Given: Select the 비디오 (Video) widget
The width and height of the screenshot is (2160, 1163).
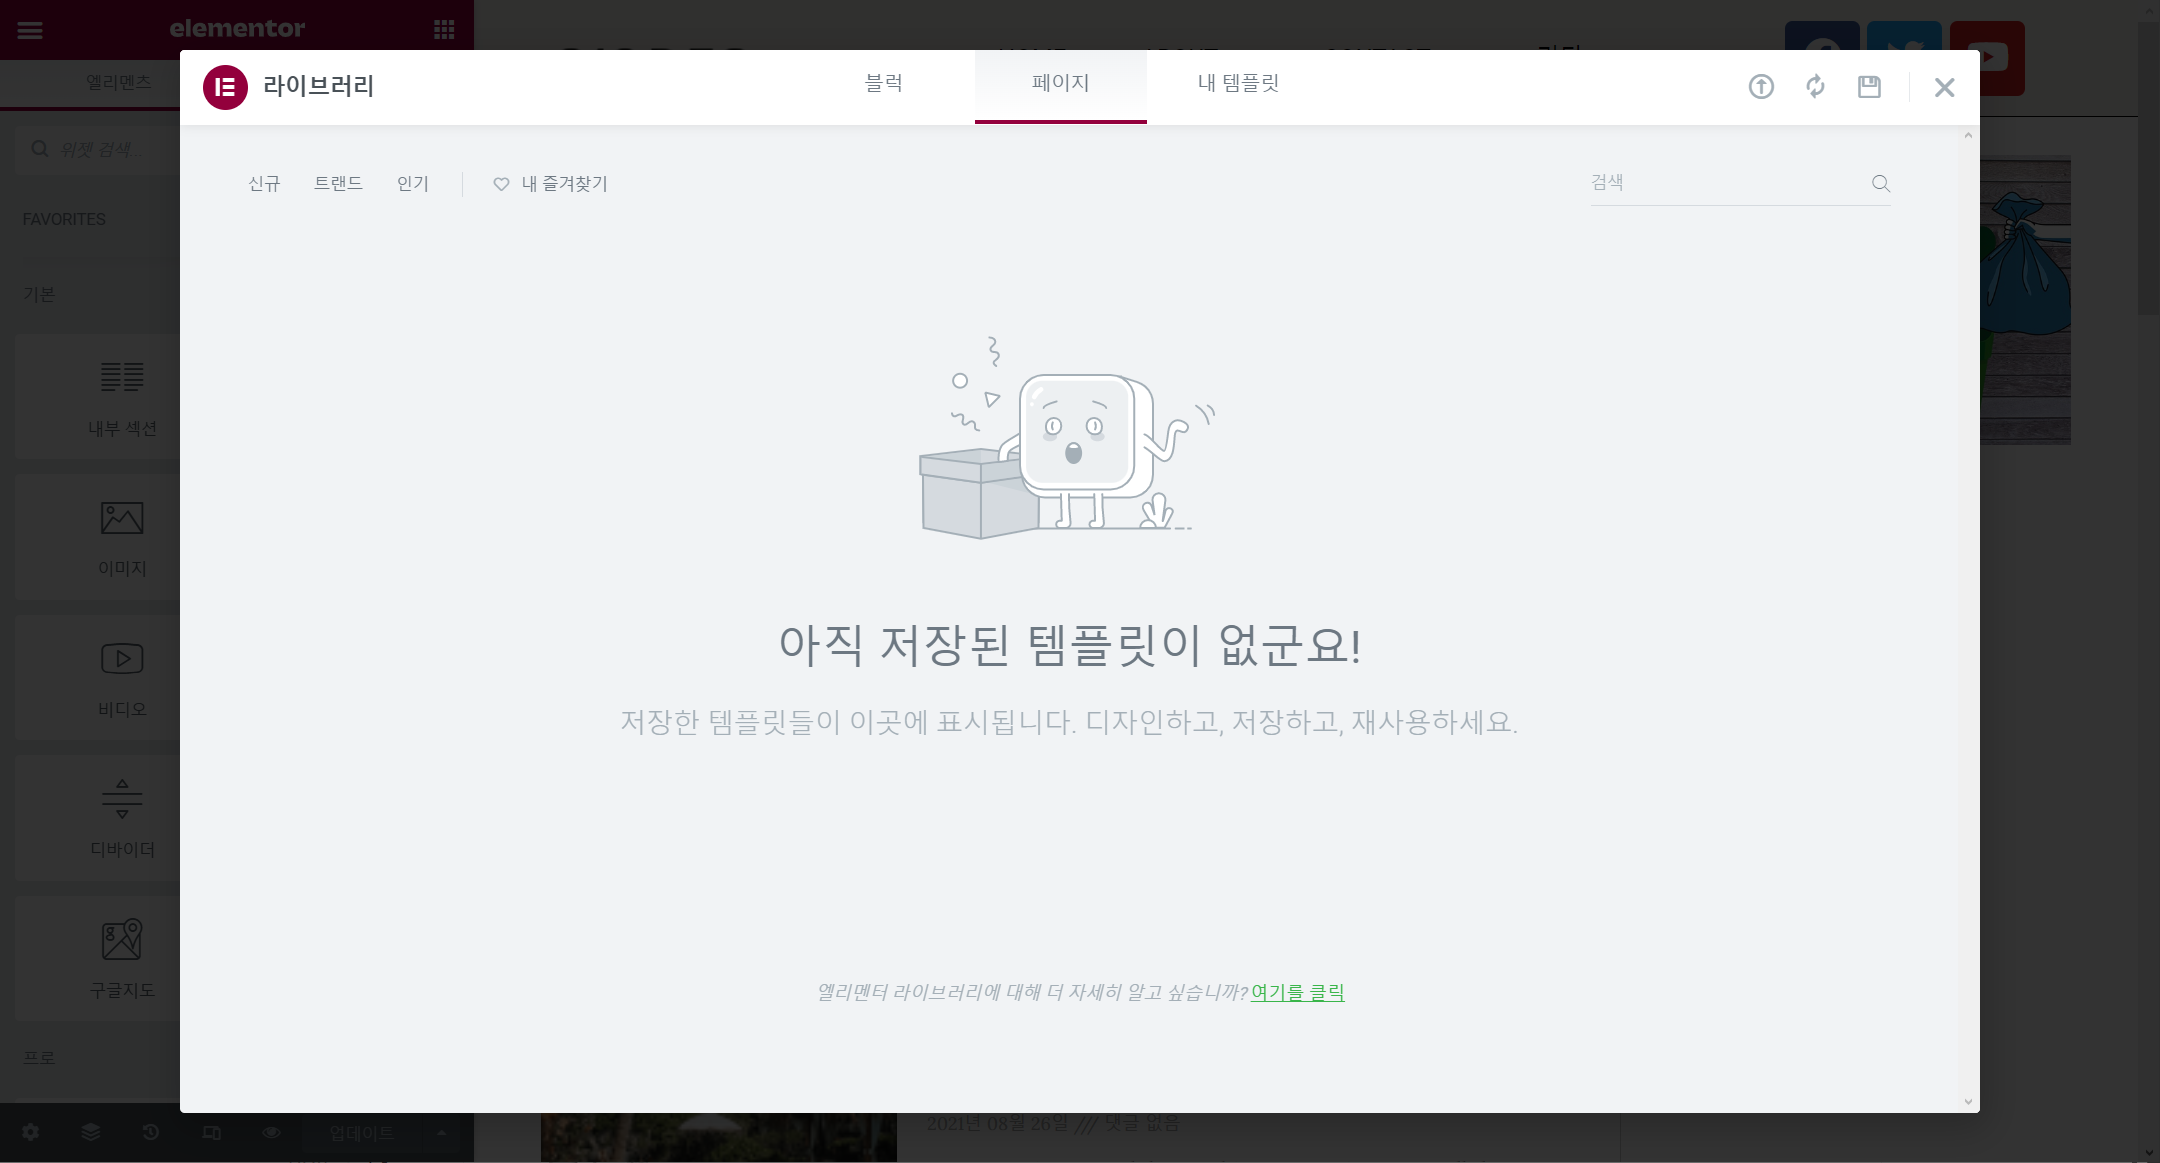Looking at the screenshot, I should click(x=121, y=678).
